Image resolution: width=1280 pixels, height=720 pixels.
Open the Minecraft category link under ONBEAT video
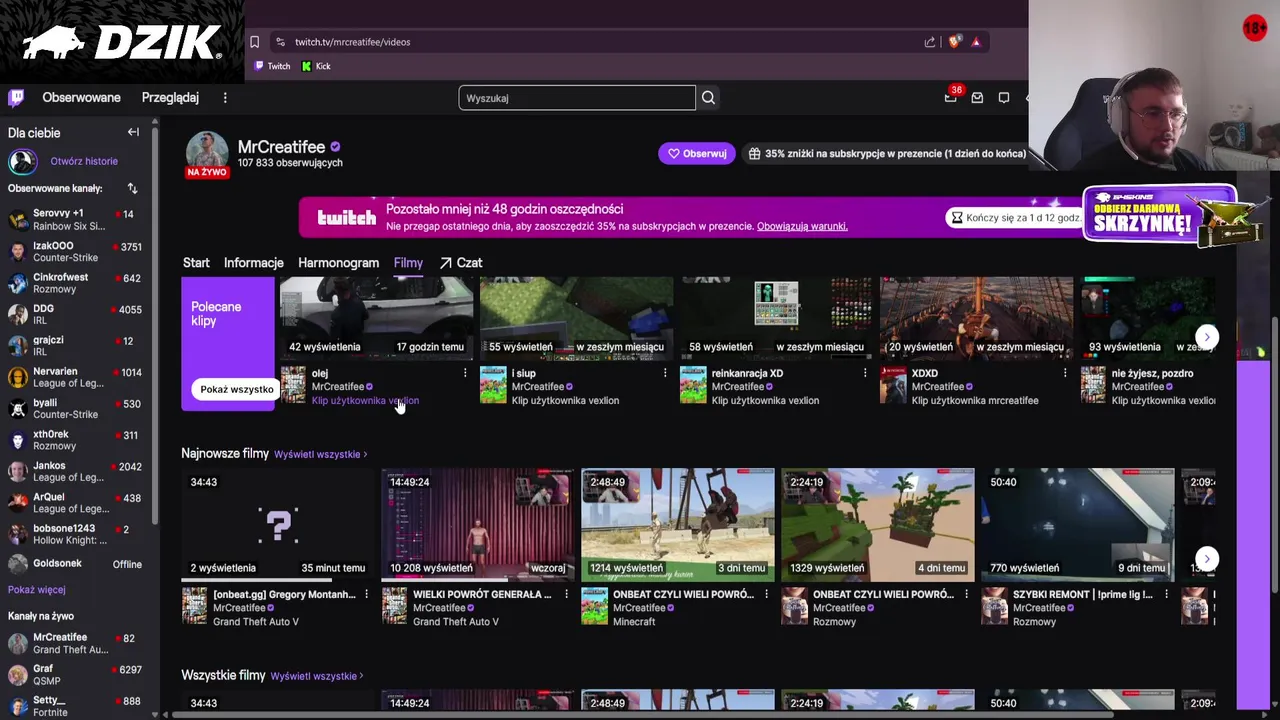(634, 622)
